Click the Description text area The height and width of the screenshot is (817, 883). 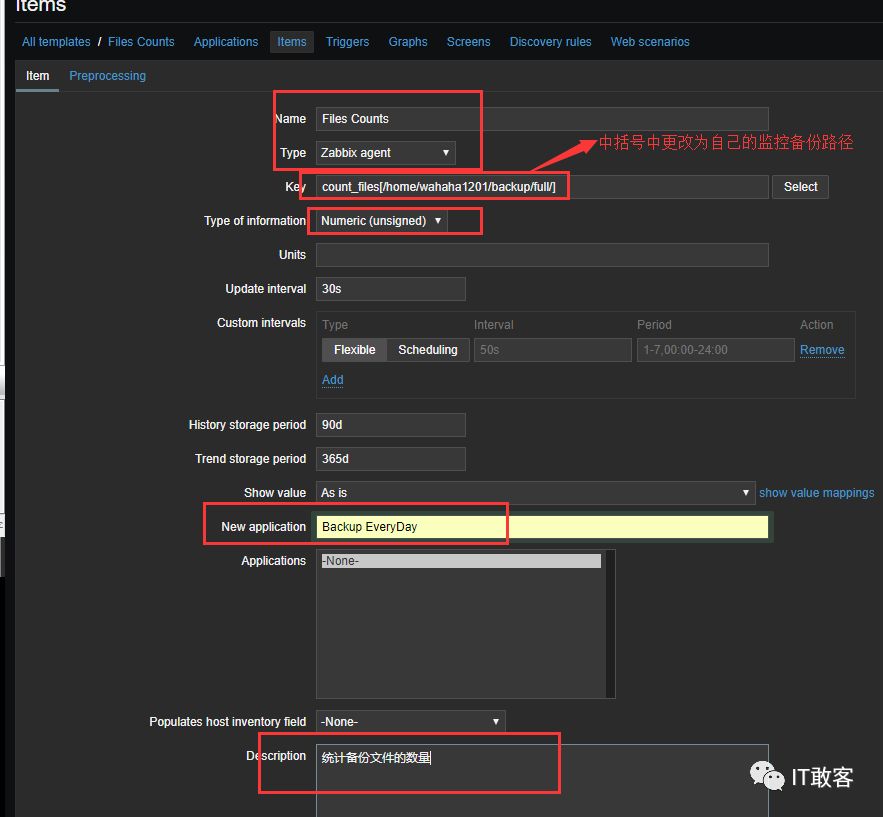tap(542, 780)
